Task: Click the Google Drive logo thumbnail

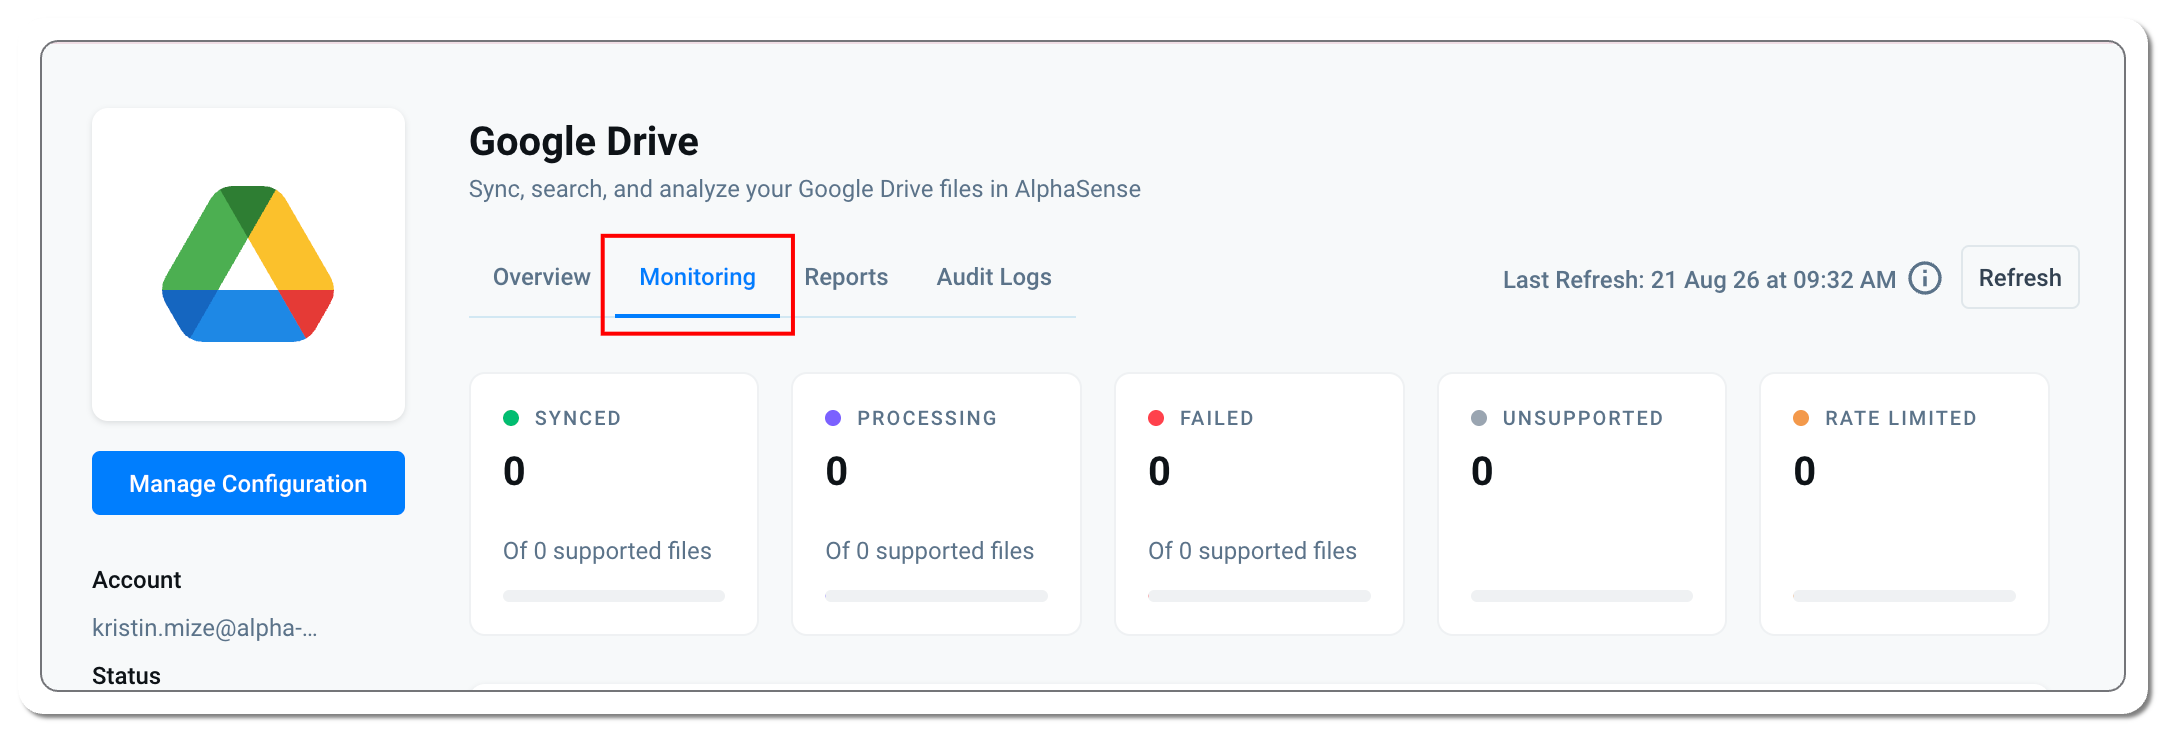Action: [x=248, y=264]
